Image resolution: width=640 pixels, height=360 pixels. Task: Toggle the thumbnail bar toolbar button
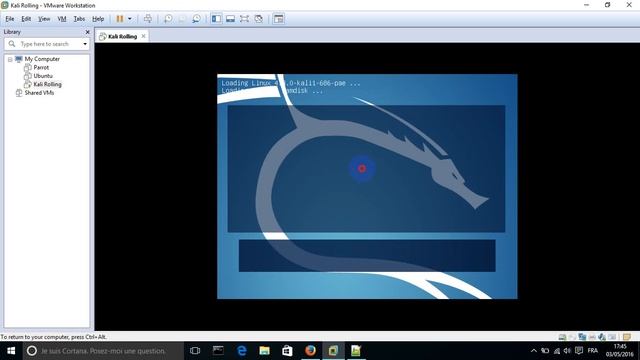230,19
